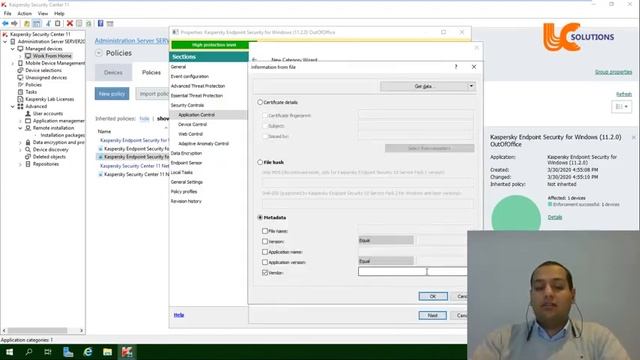
Task: Collapse the Policies section header chevron
Action: (x=99, y=53)
